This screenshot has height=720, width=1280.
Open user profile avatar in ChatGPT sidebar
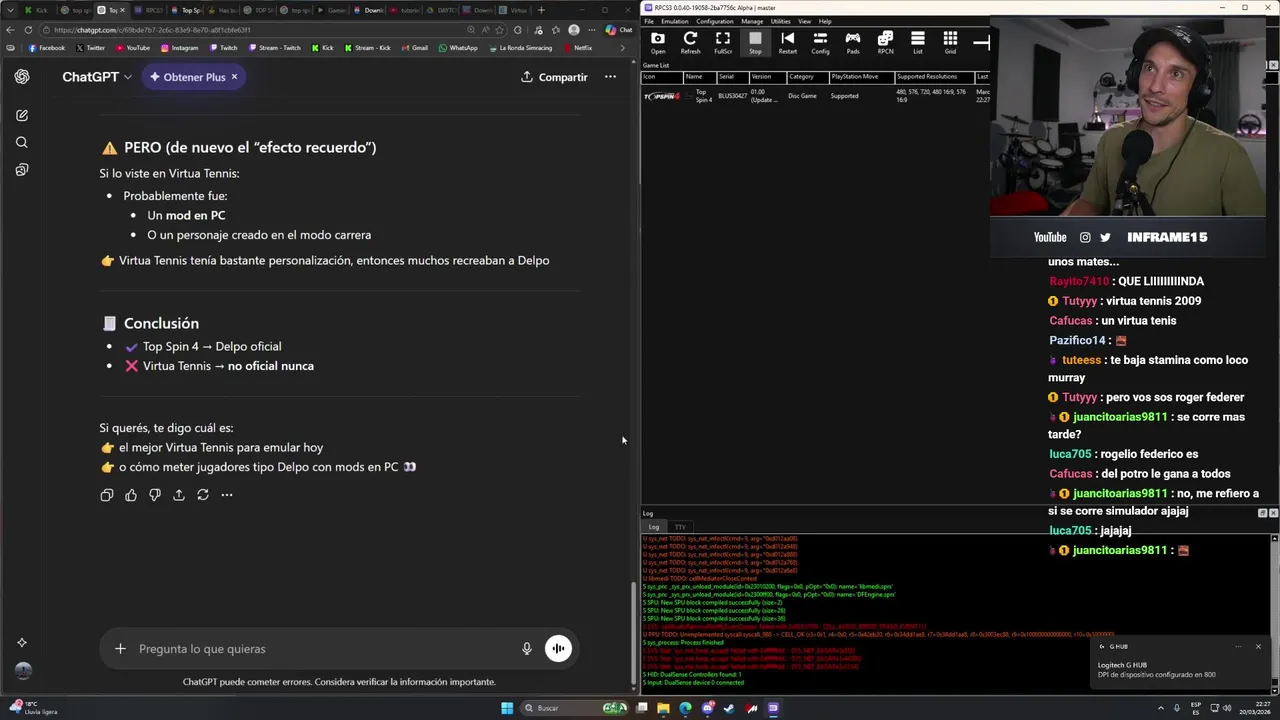pos(23,671)
